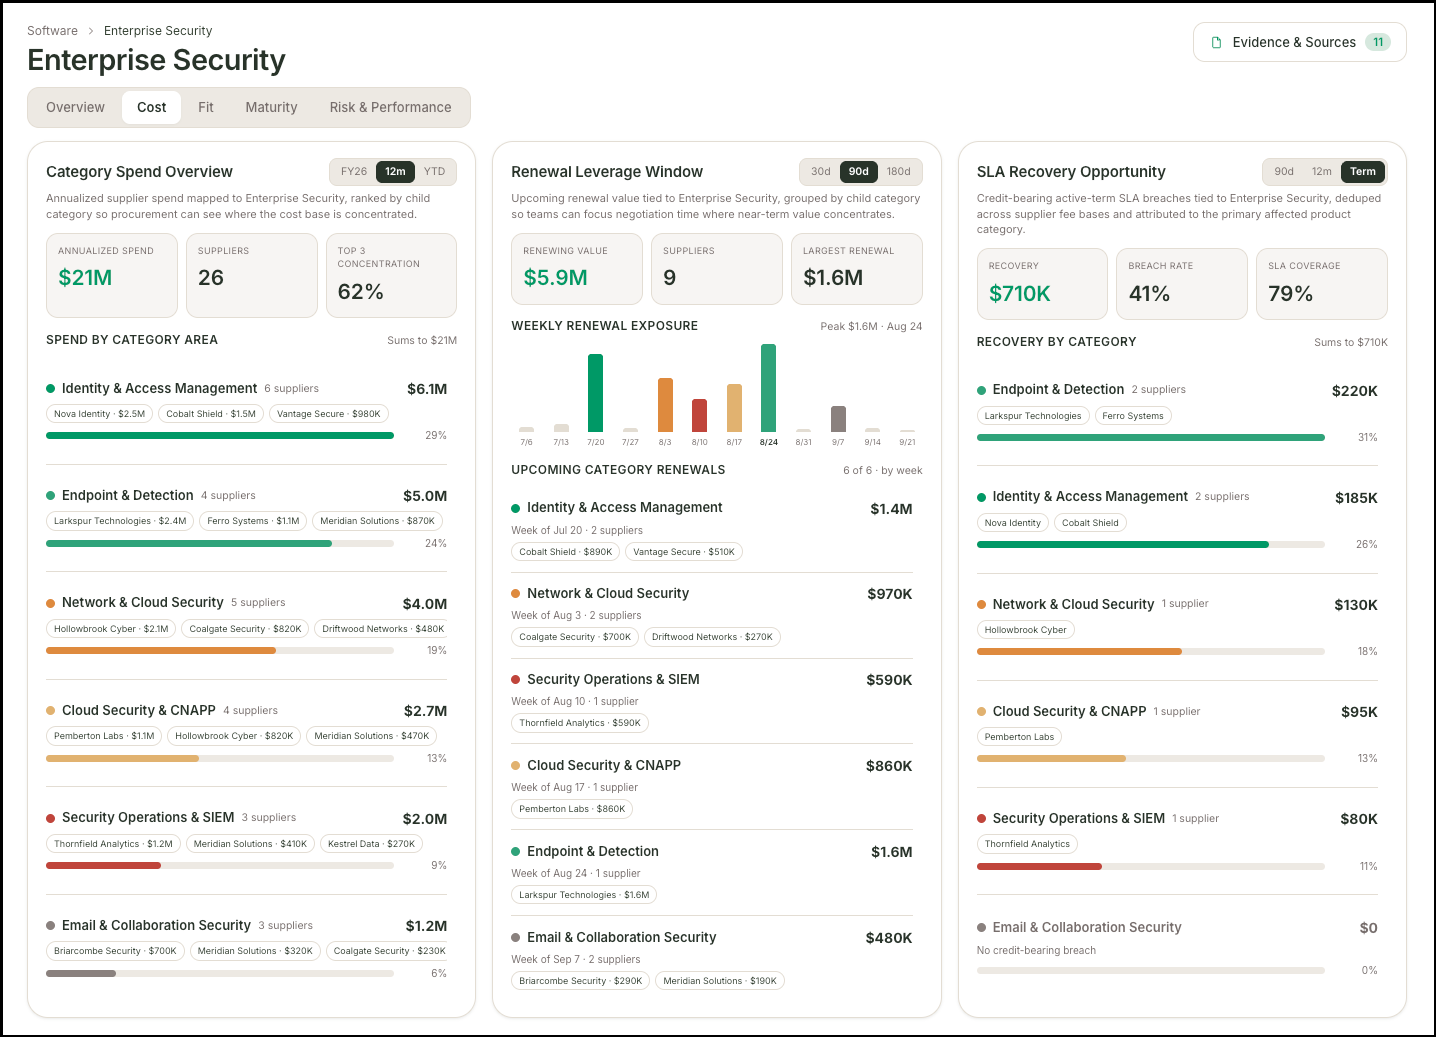The width and height of the screenshot is (1436, 1037).
Task: Set Renewal Leverage Window to 30d
Action: (x=821, y=171)
